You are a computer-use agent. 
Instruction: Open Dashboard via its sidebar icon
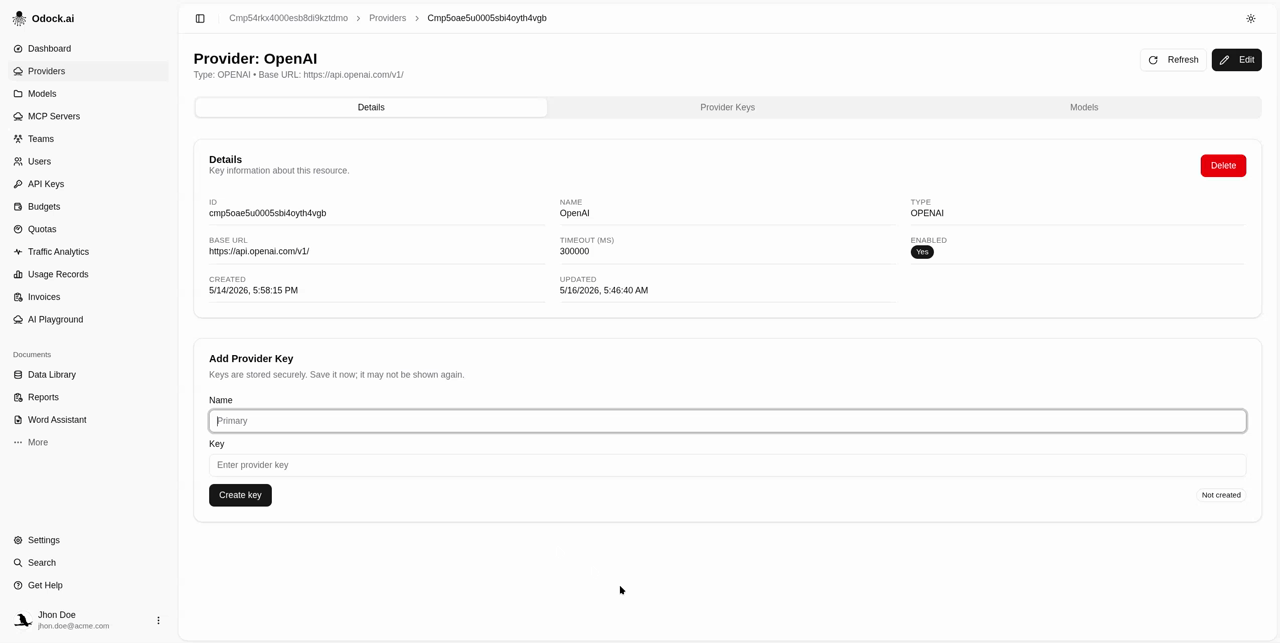(18, 49)
